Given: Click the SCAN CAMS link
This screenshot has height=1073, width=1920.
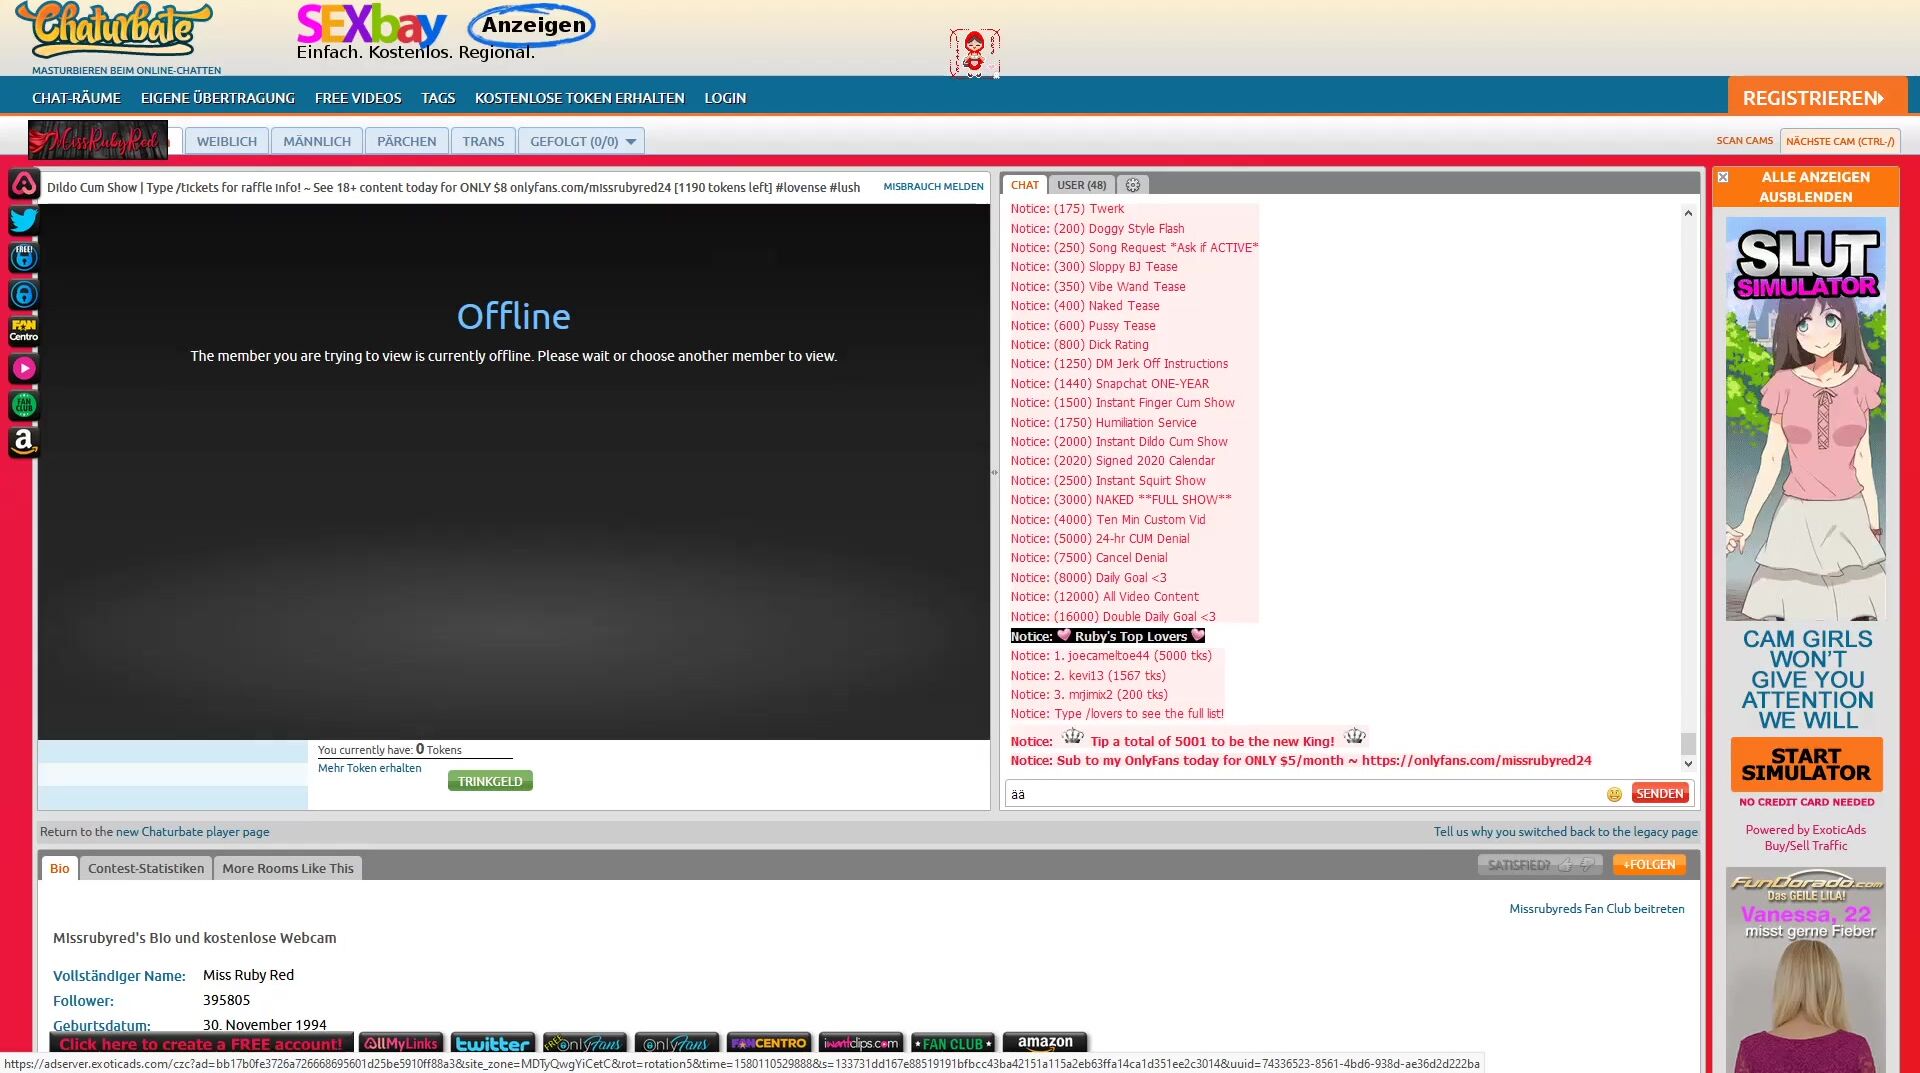Looking at the screenshot, I should [1745, 141].
